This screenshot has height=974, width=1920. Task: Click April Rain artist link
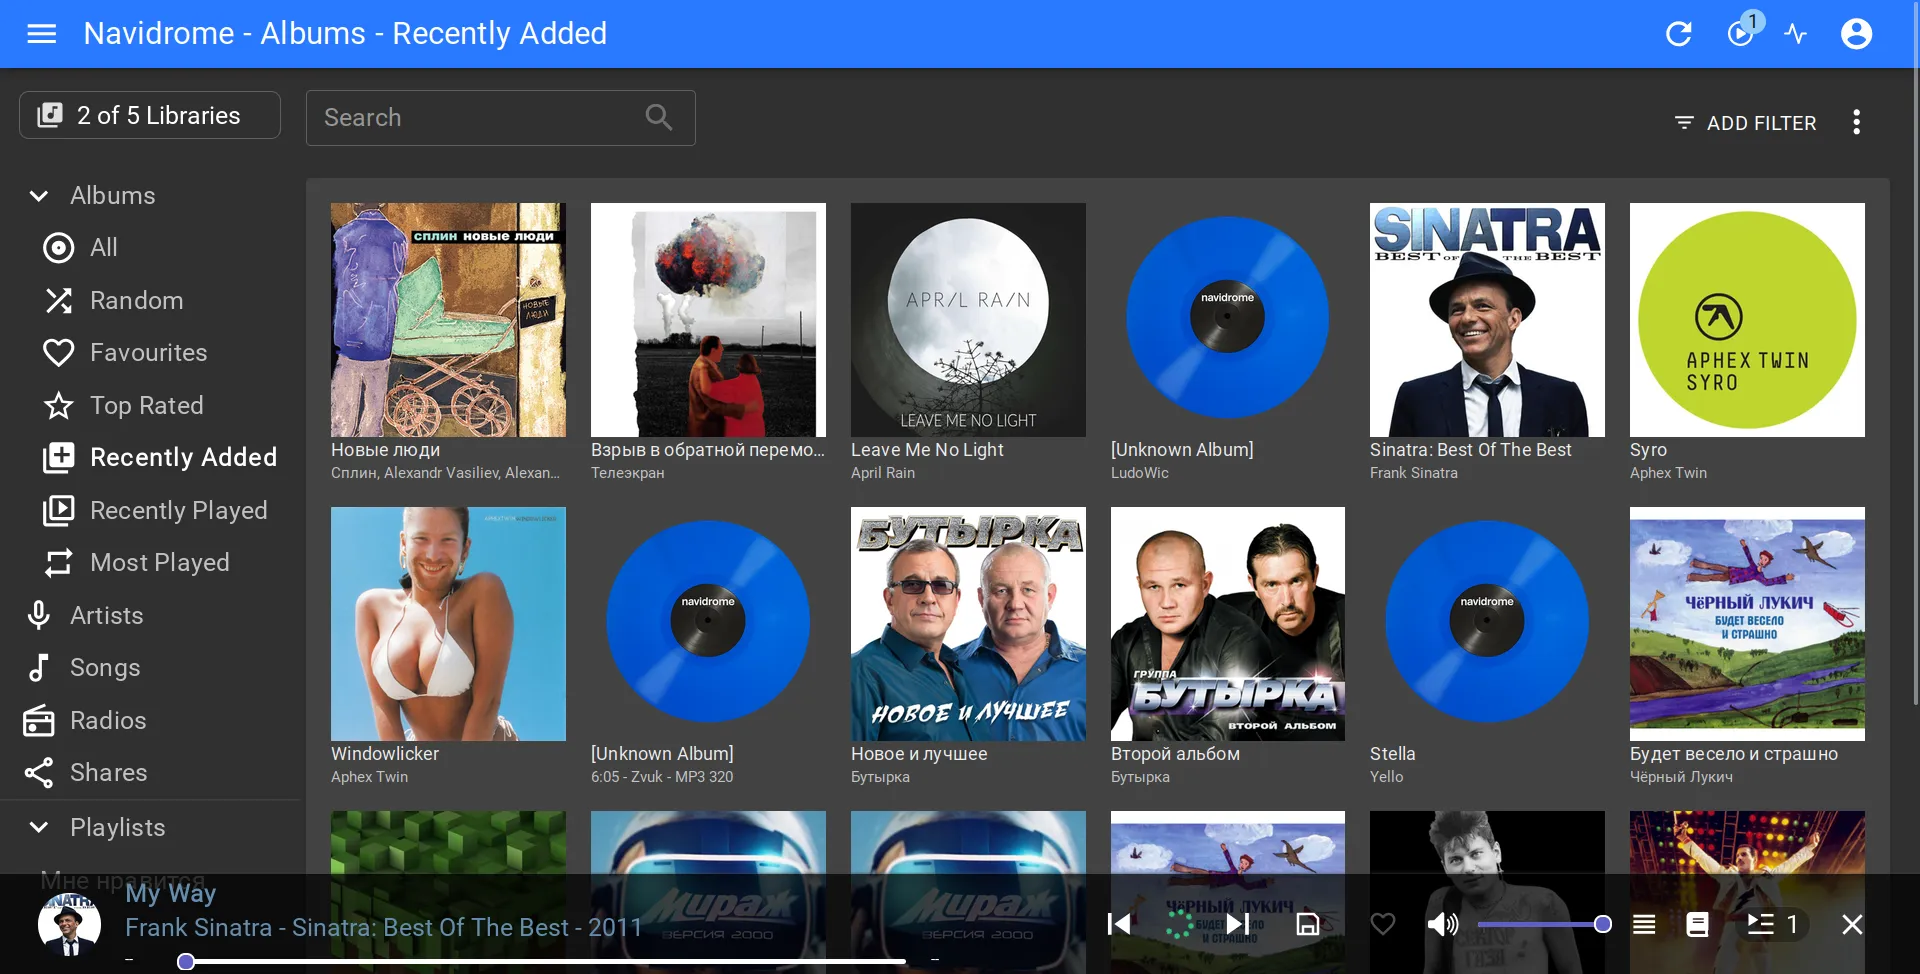(883, 473)
